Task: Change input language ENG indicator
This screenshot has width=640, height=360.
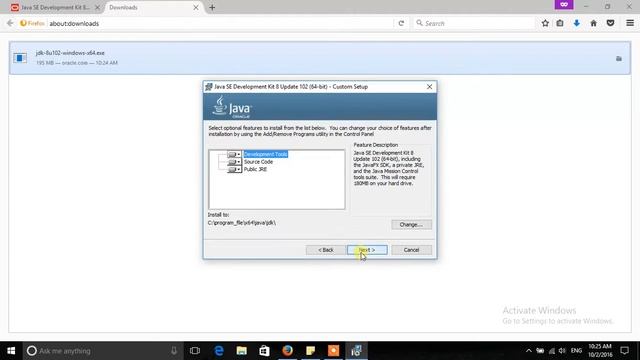Action: coord(576,351)
